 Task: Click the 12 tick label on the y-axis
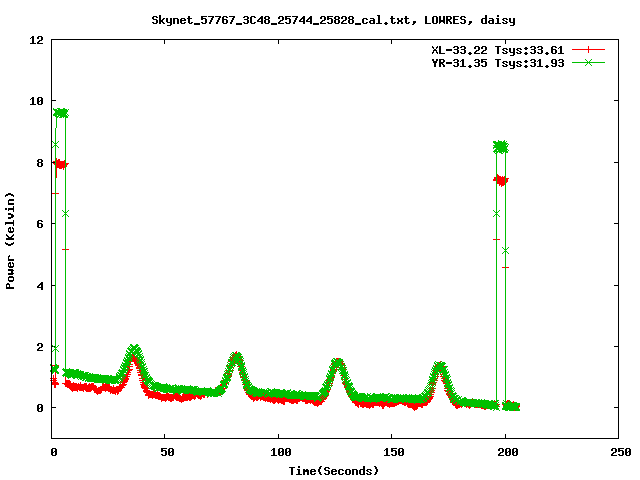[x=36, y=40]
